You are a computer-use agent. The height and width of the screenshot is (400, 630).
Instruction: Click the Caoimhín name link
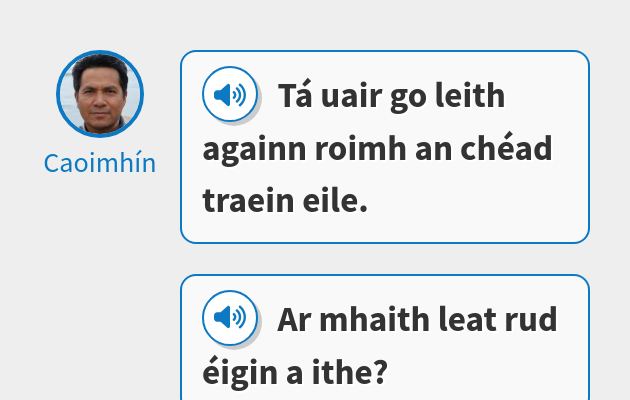coord(100,163)
